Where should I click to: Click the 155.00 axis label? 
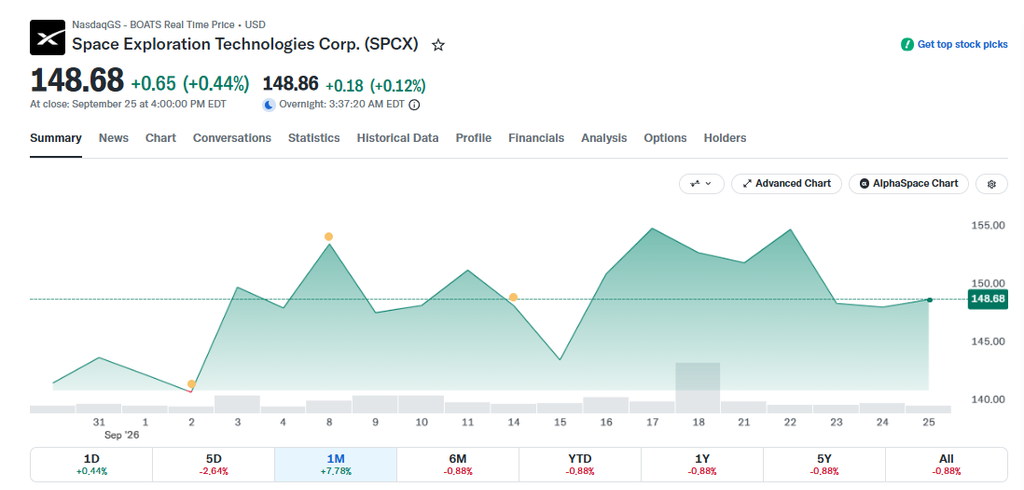987,225
